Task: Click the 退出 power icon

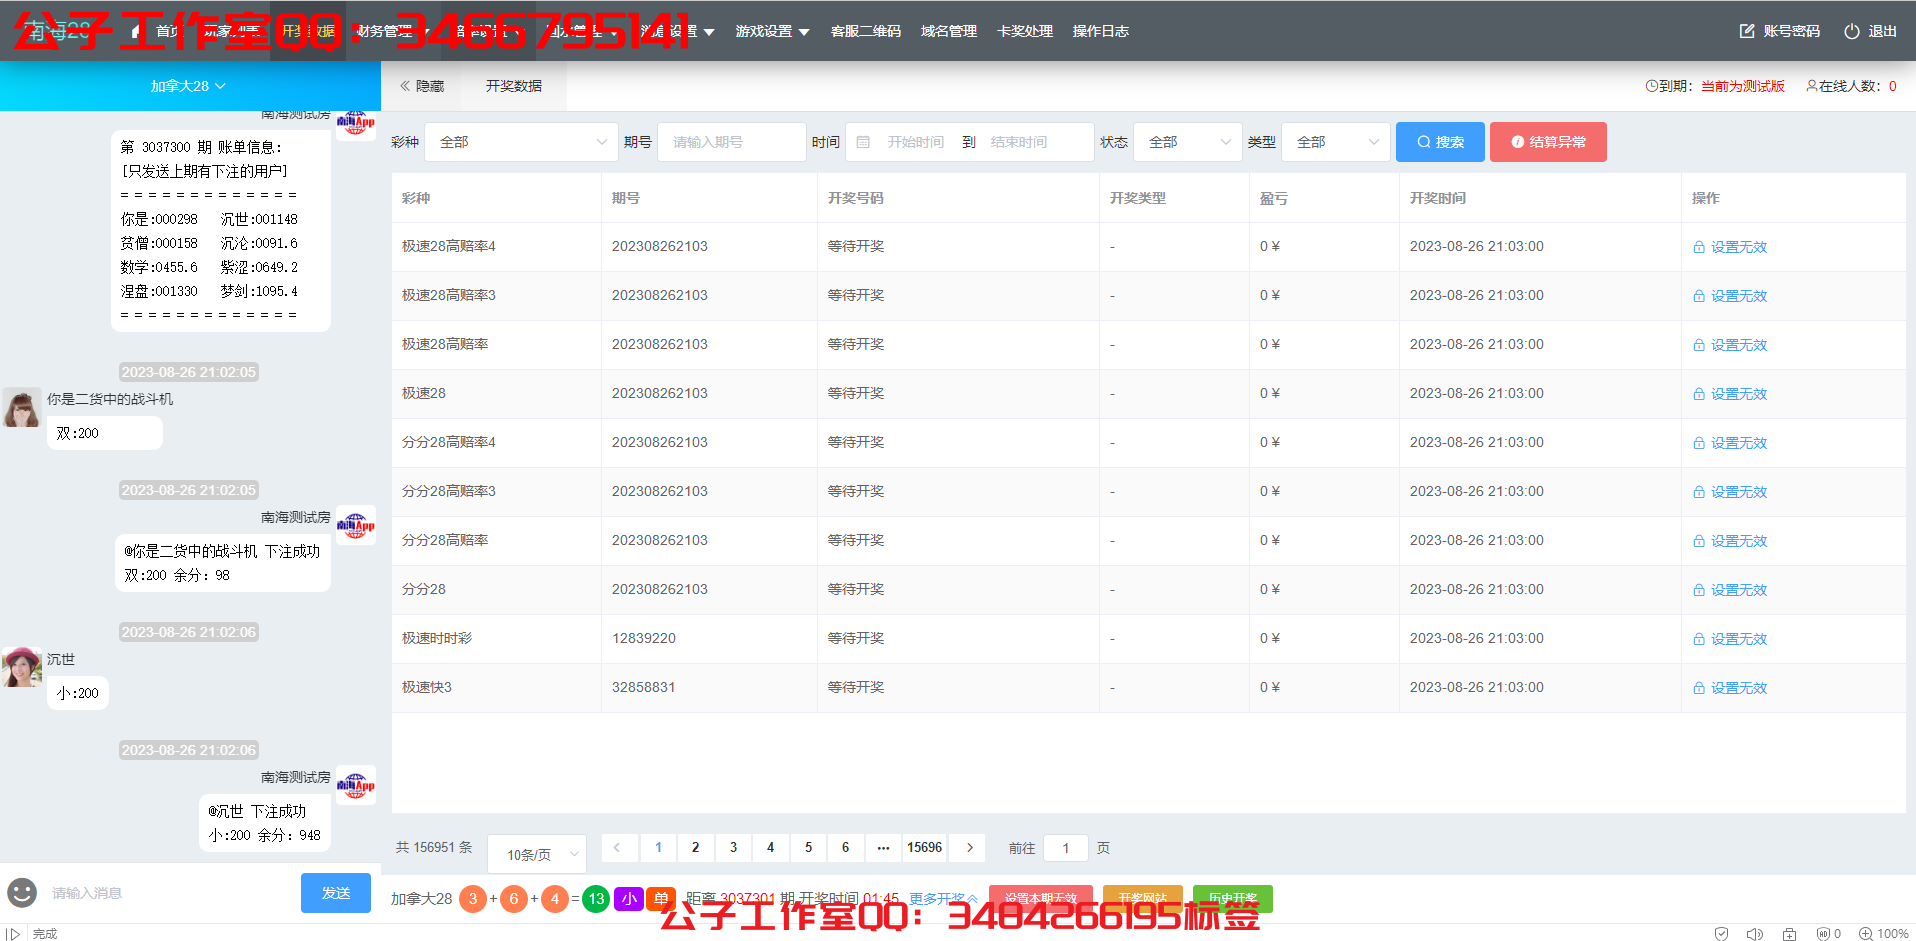Action: (x=1852, y=31)
